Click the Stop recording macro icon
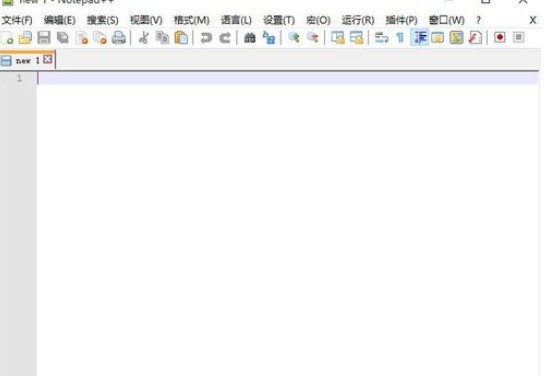 coord(519,37)
